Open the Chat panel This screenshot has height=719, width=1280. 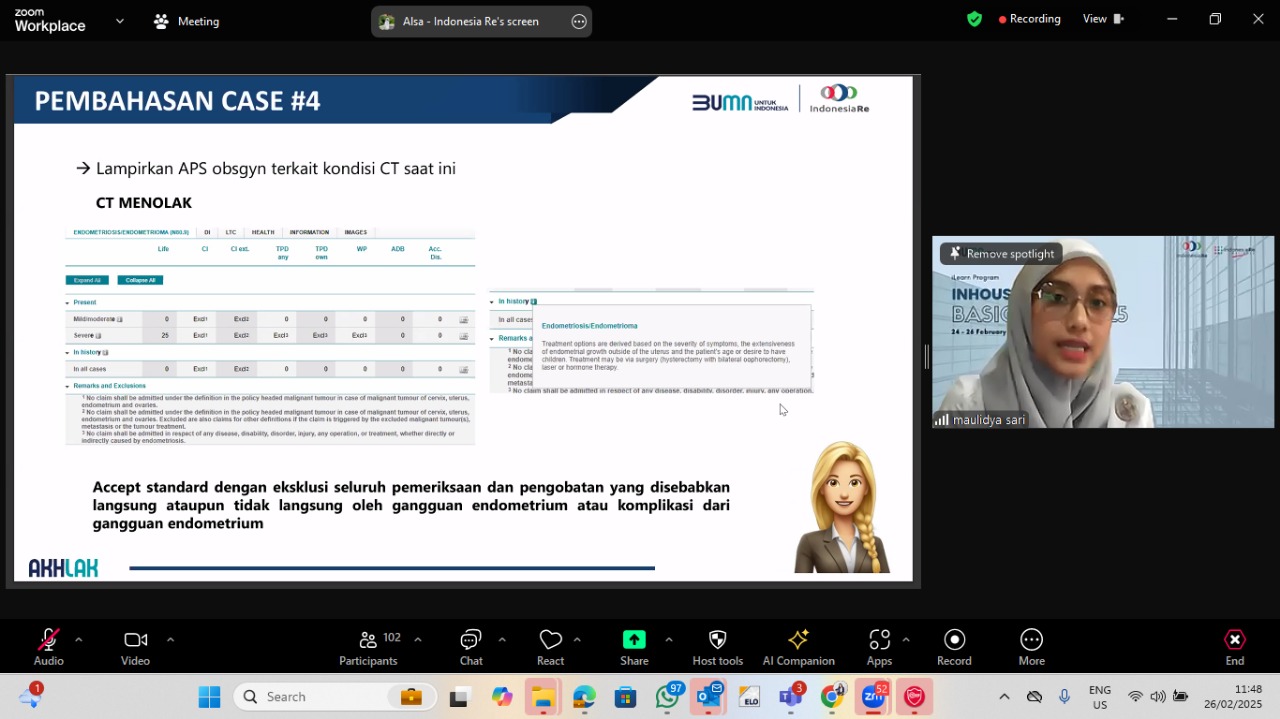471,647
